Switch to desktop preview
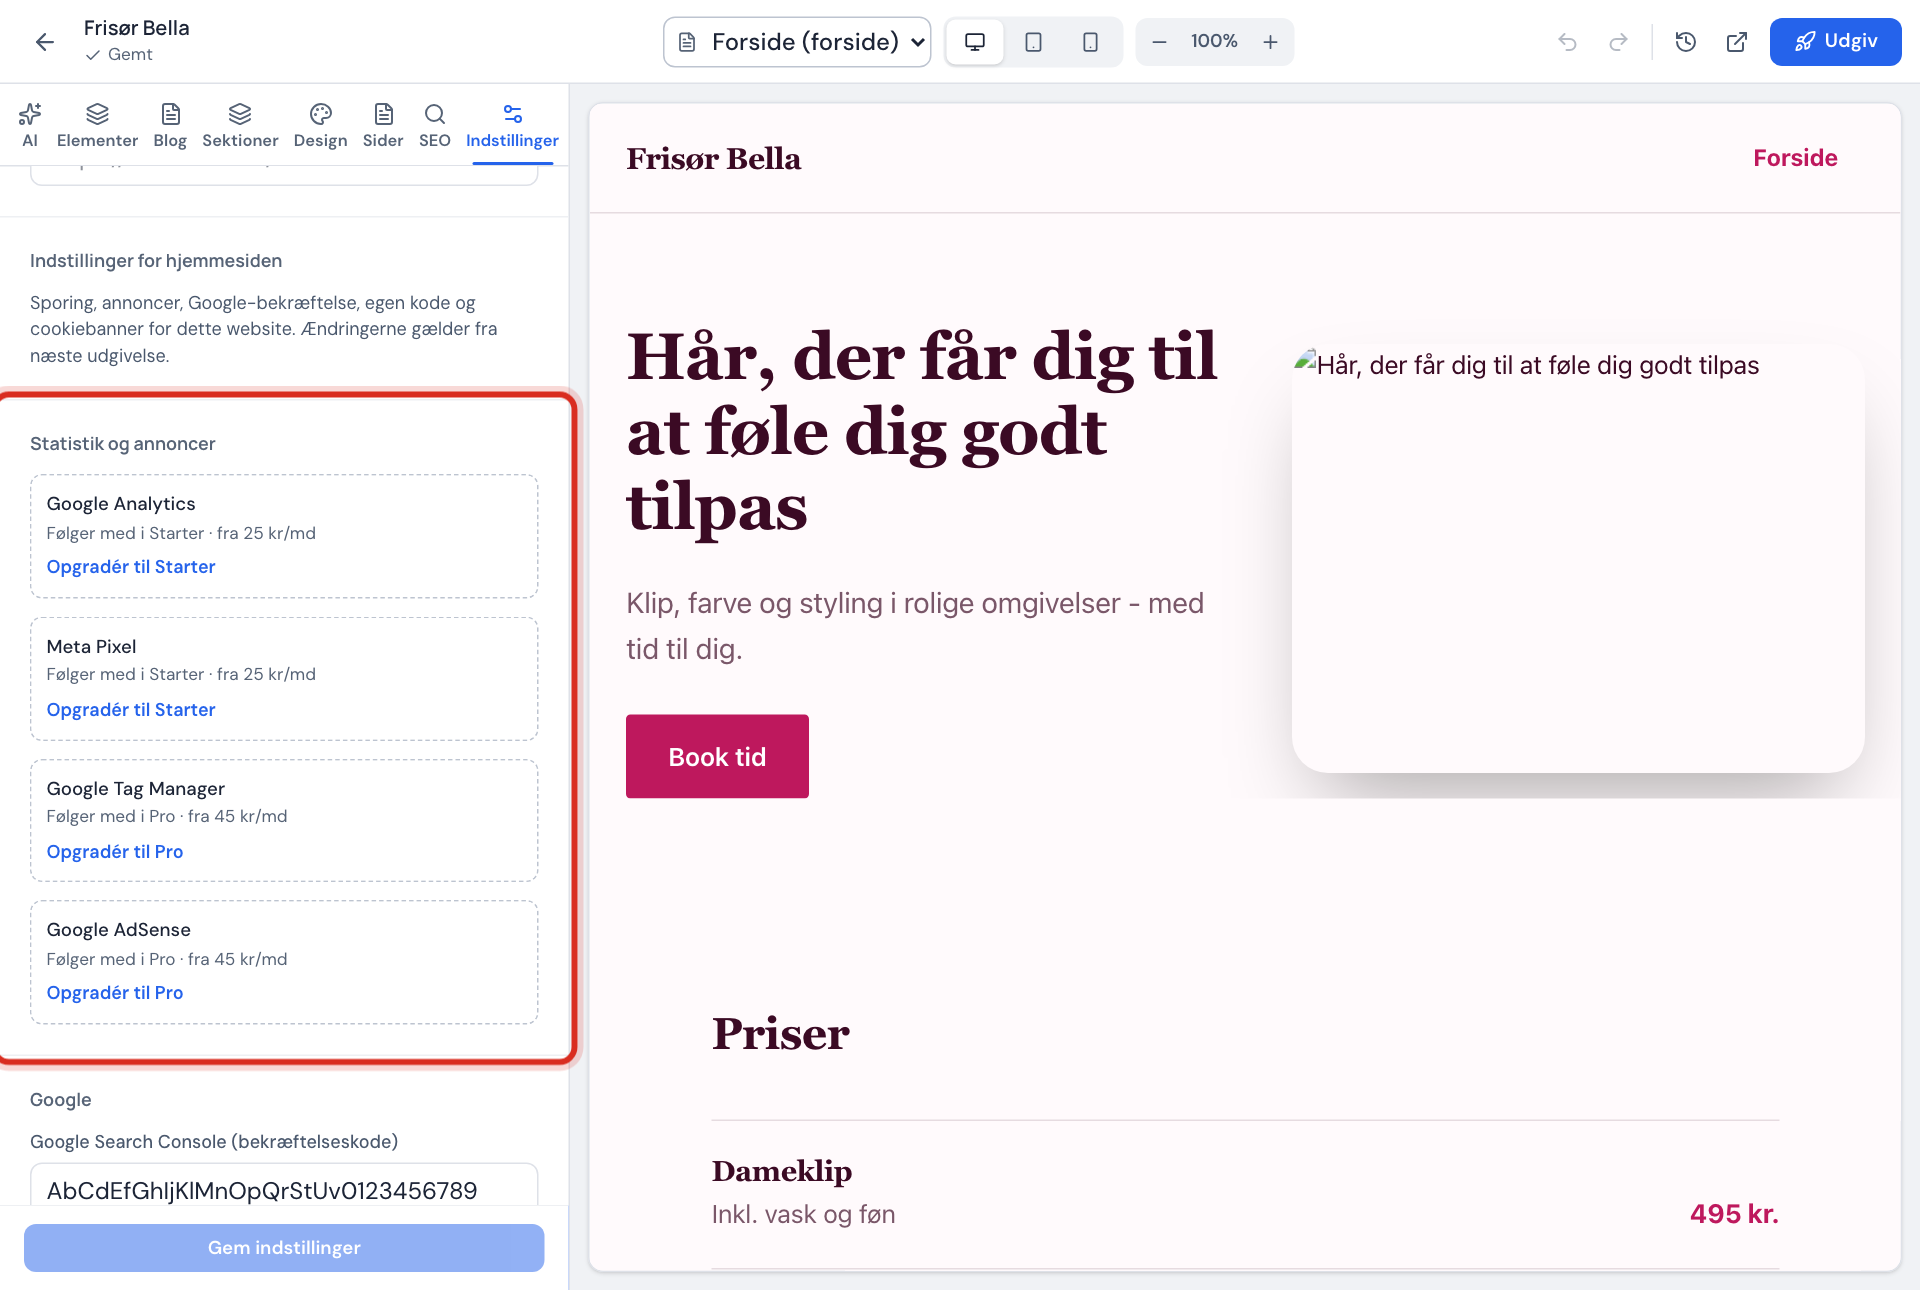This screenshot has height=1290, width=1920. coord(975,42)
